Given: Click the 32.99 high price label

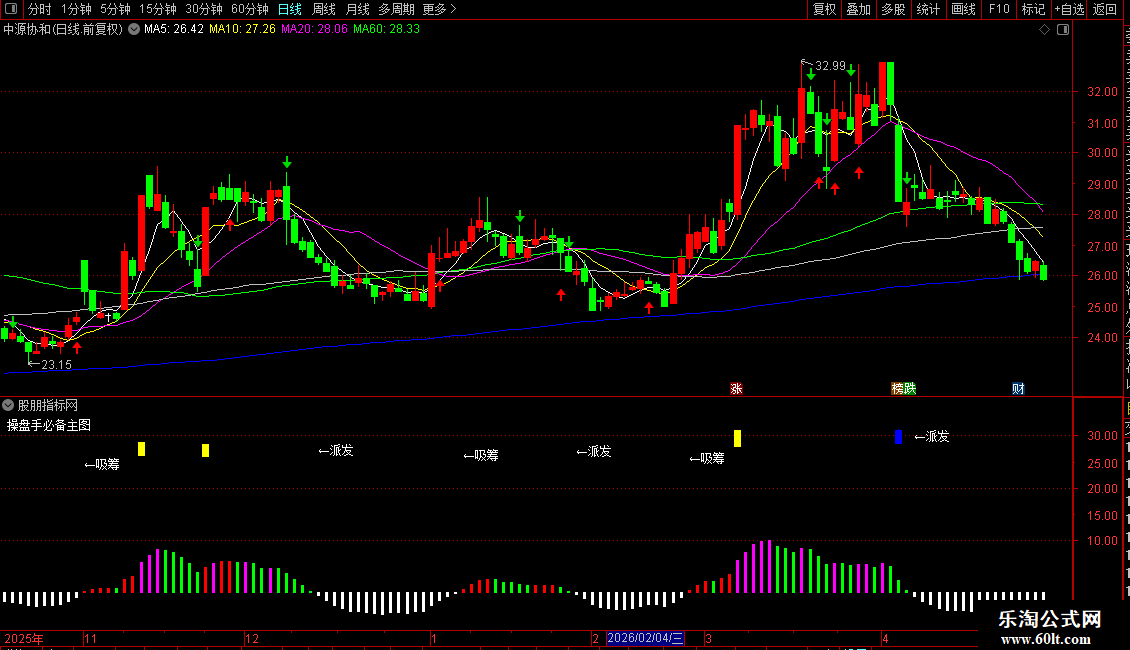Looking at the screenshot, I should point(830,66).
